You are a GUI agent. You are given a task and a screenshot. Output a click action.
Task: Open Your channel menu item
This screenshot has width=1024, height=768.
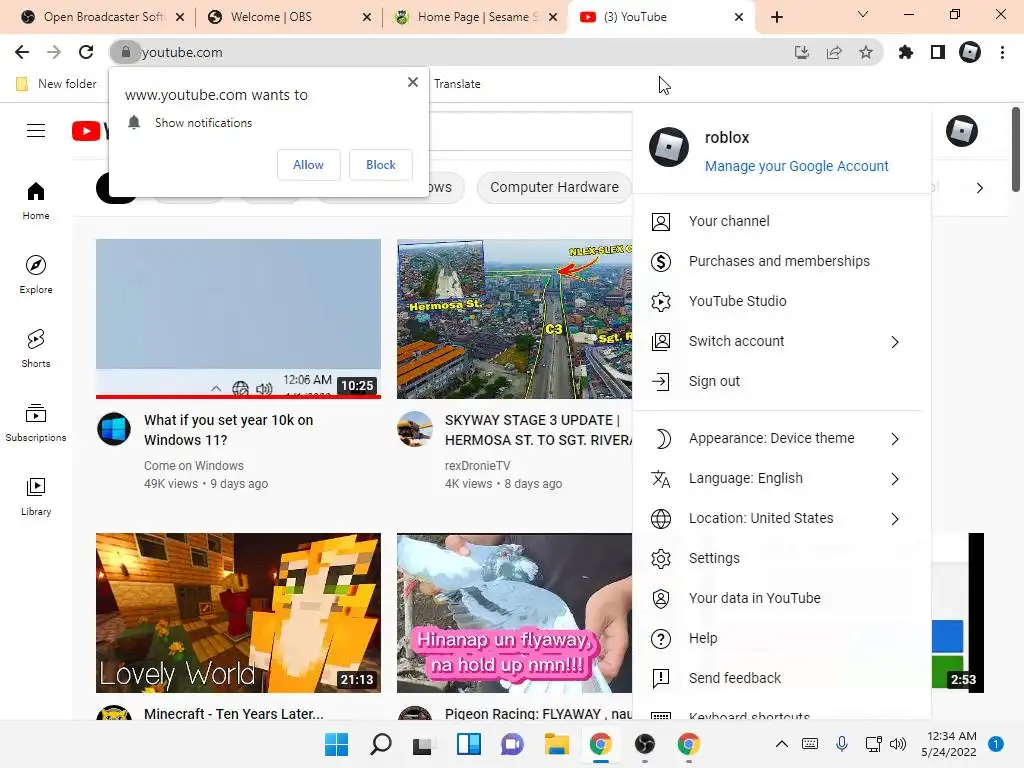click(x=781, y=221)
